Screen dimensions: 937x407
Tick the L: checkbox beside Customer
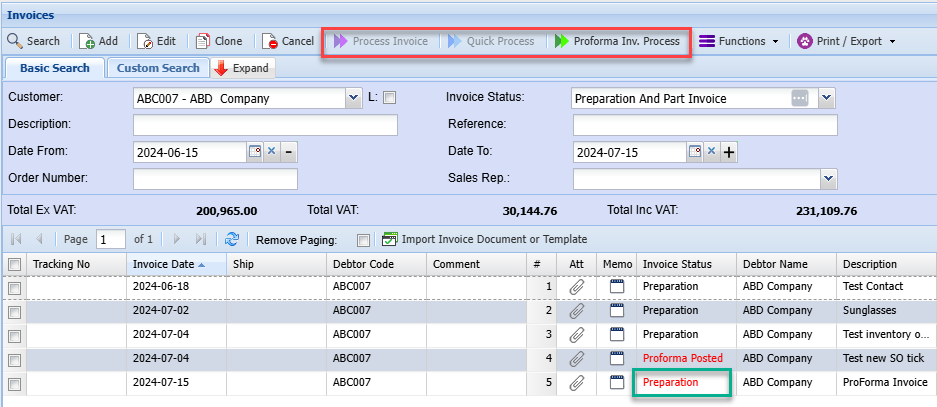pos(390,98)
